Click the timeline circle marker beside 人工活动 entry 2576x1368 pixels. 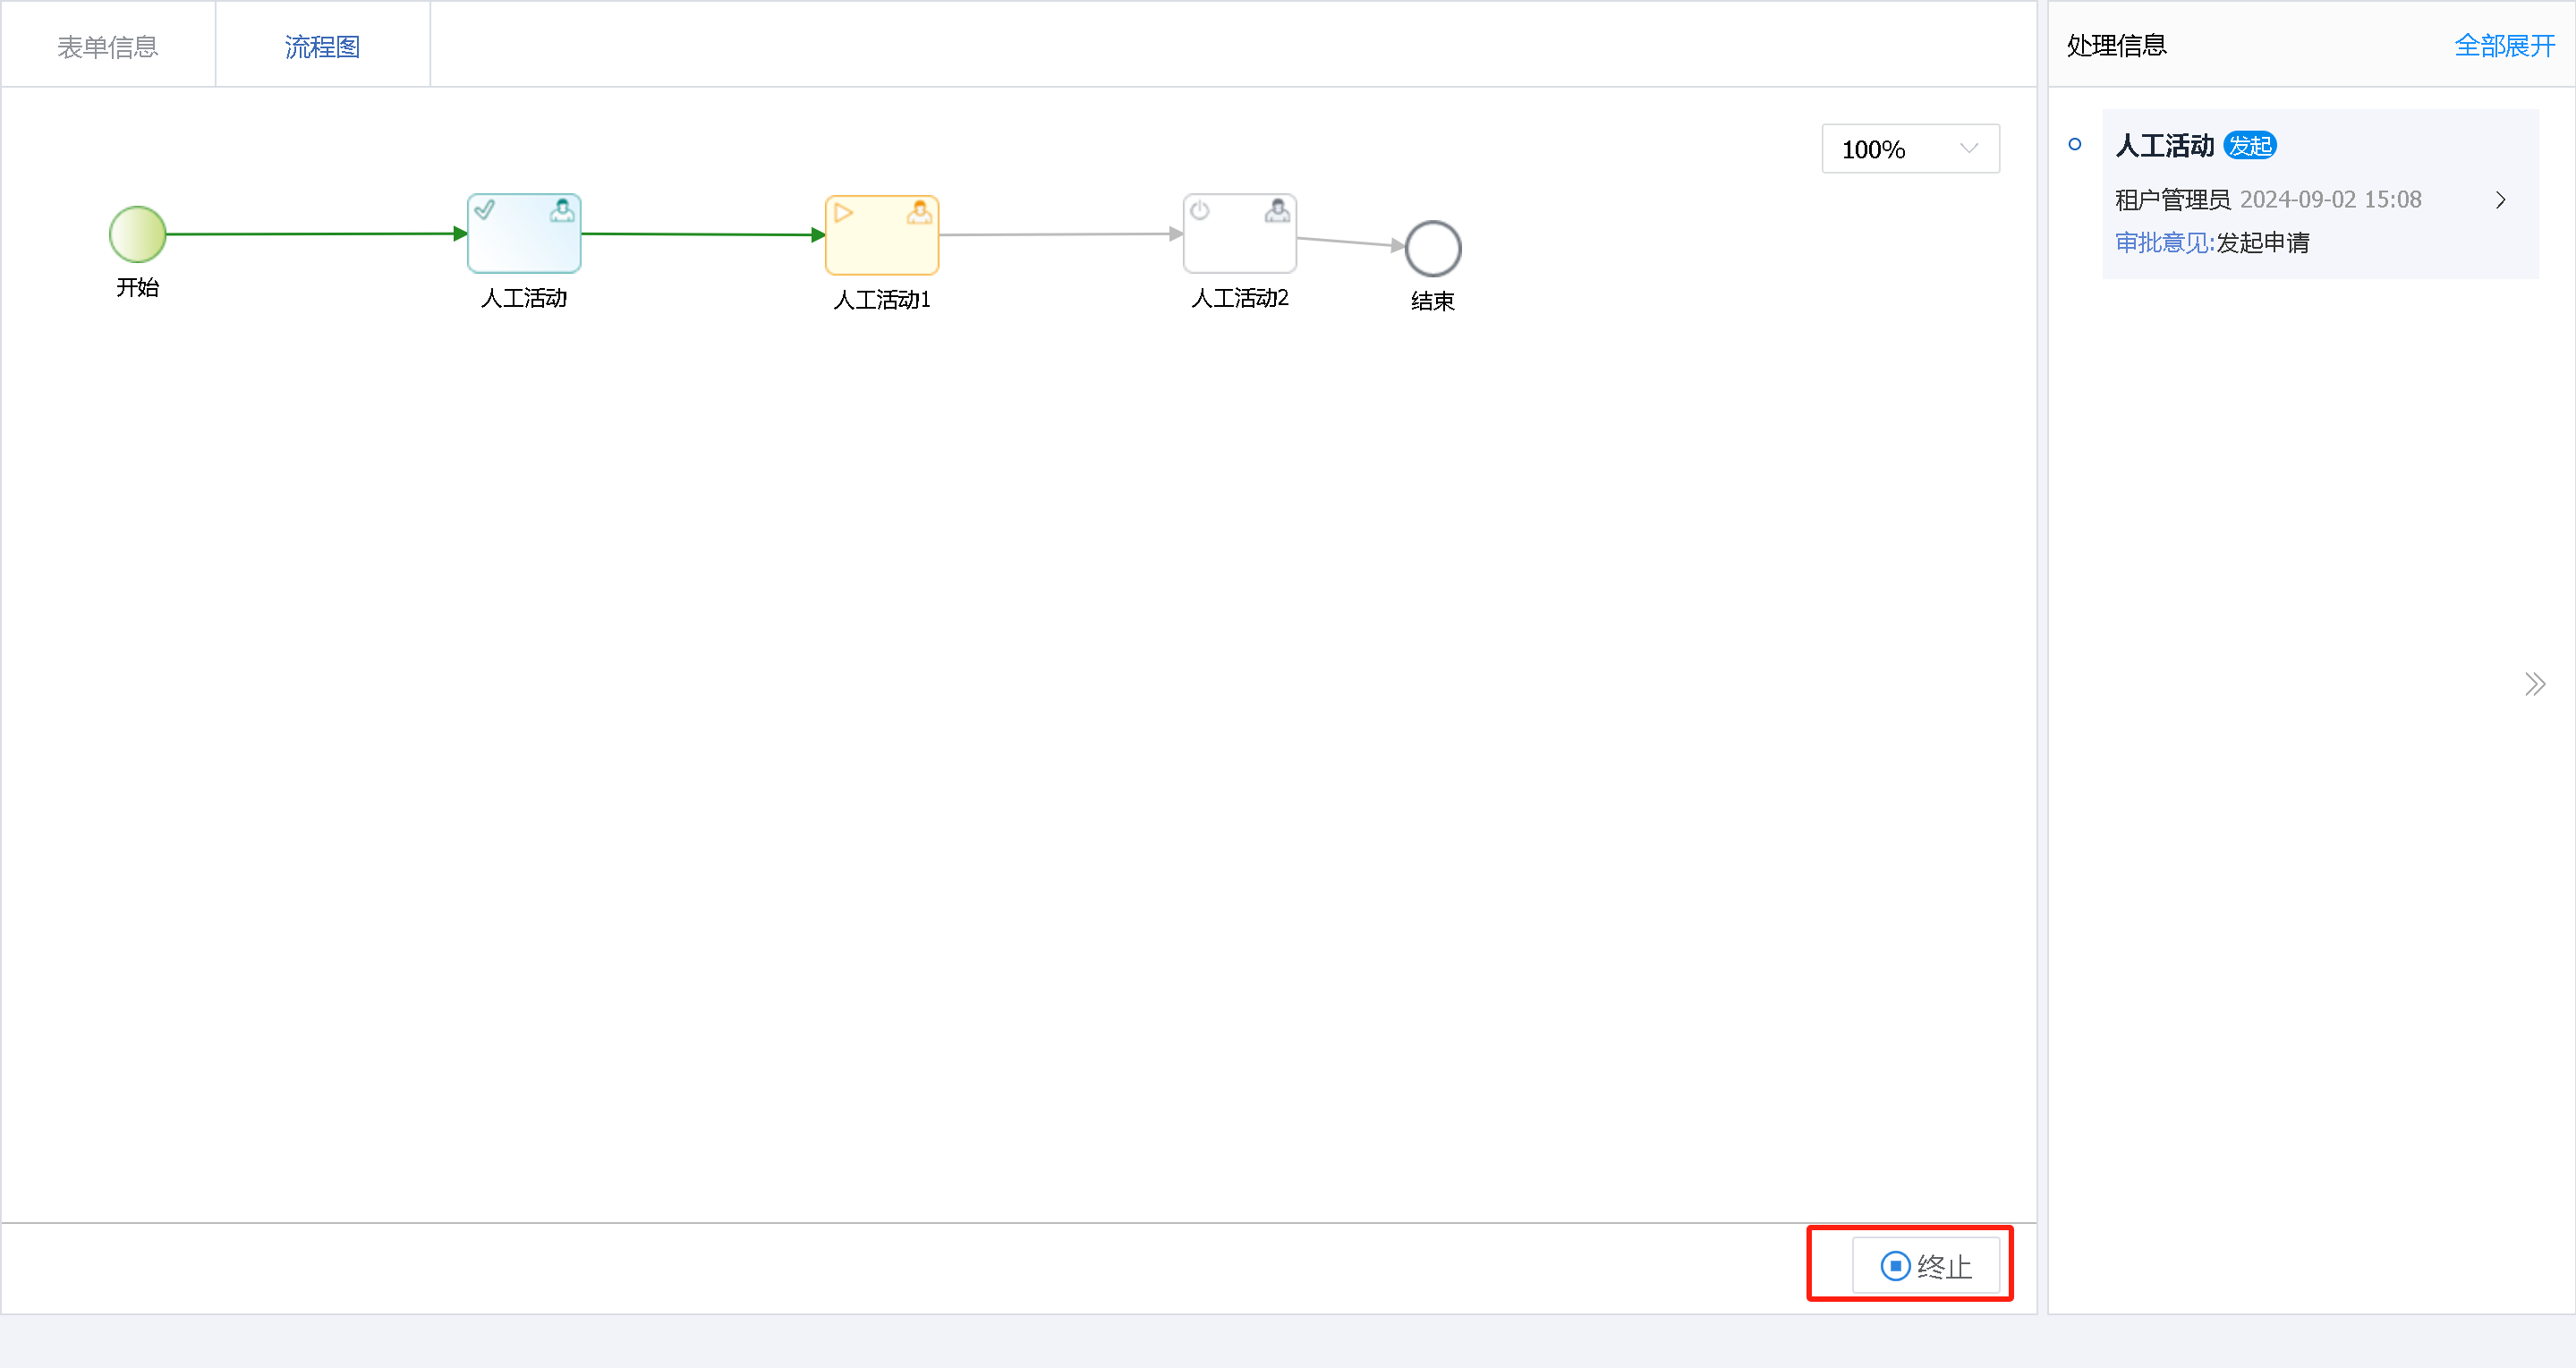point(2076,145)
